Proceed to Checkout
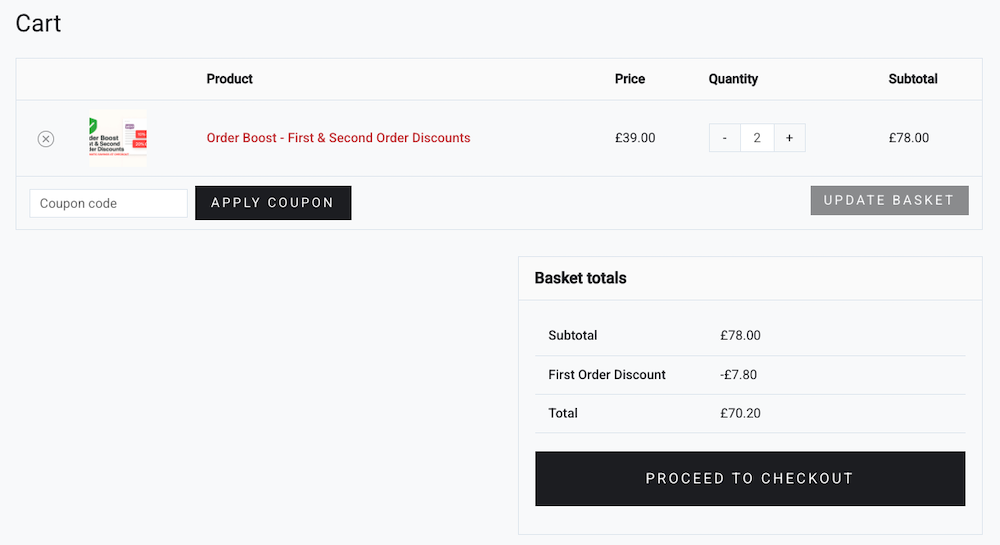 750,478
